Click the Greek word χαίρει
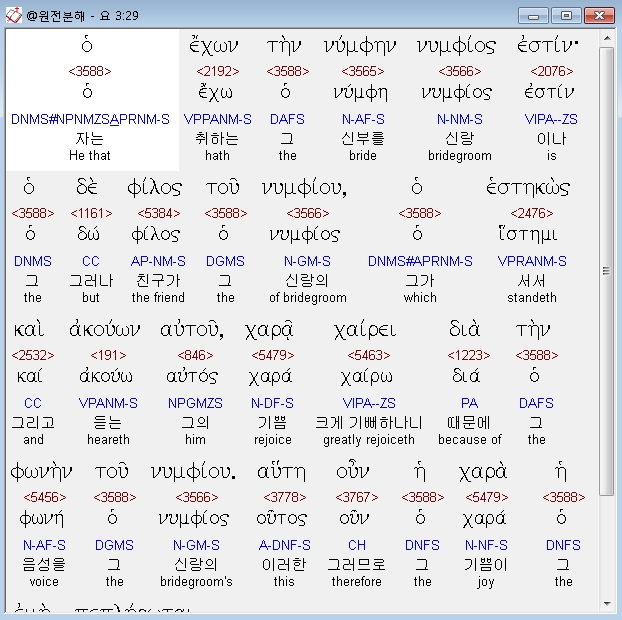 (x=365, y=331)
